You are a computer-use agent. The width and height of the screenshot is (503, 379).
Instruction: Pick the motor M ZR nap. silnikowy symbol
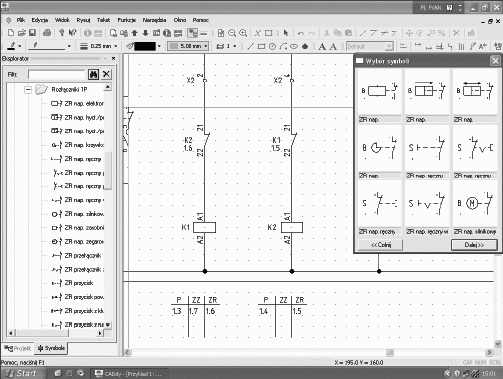point(475,209)
